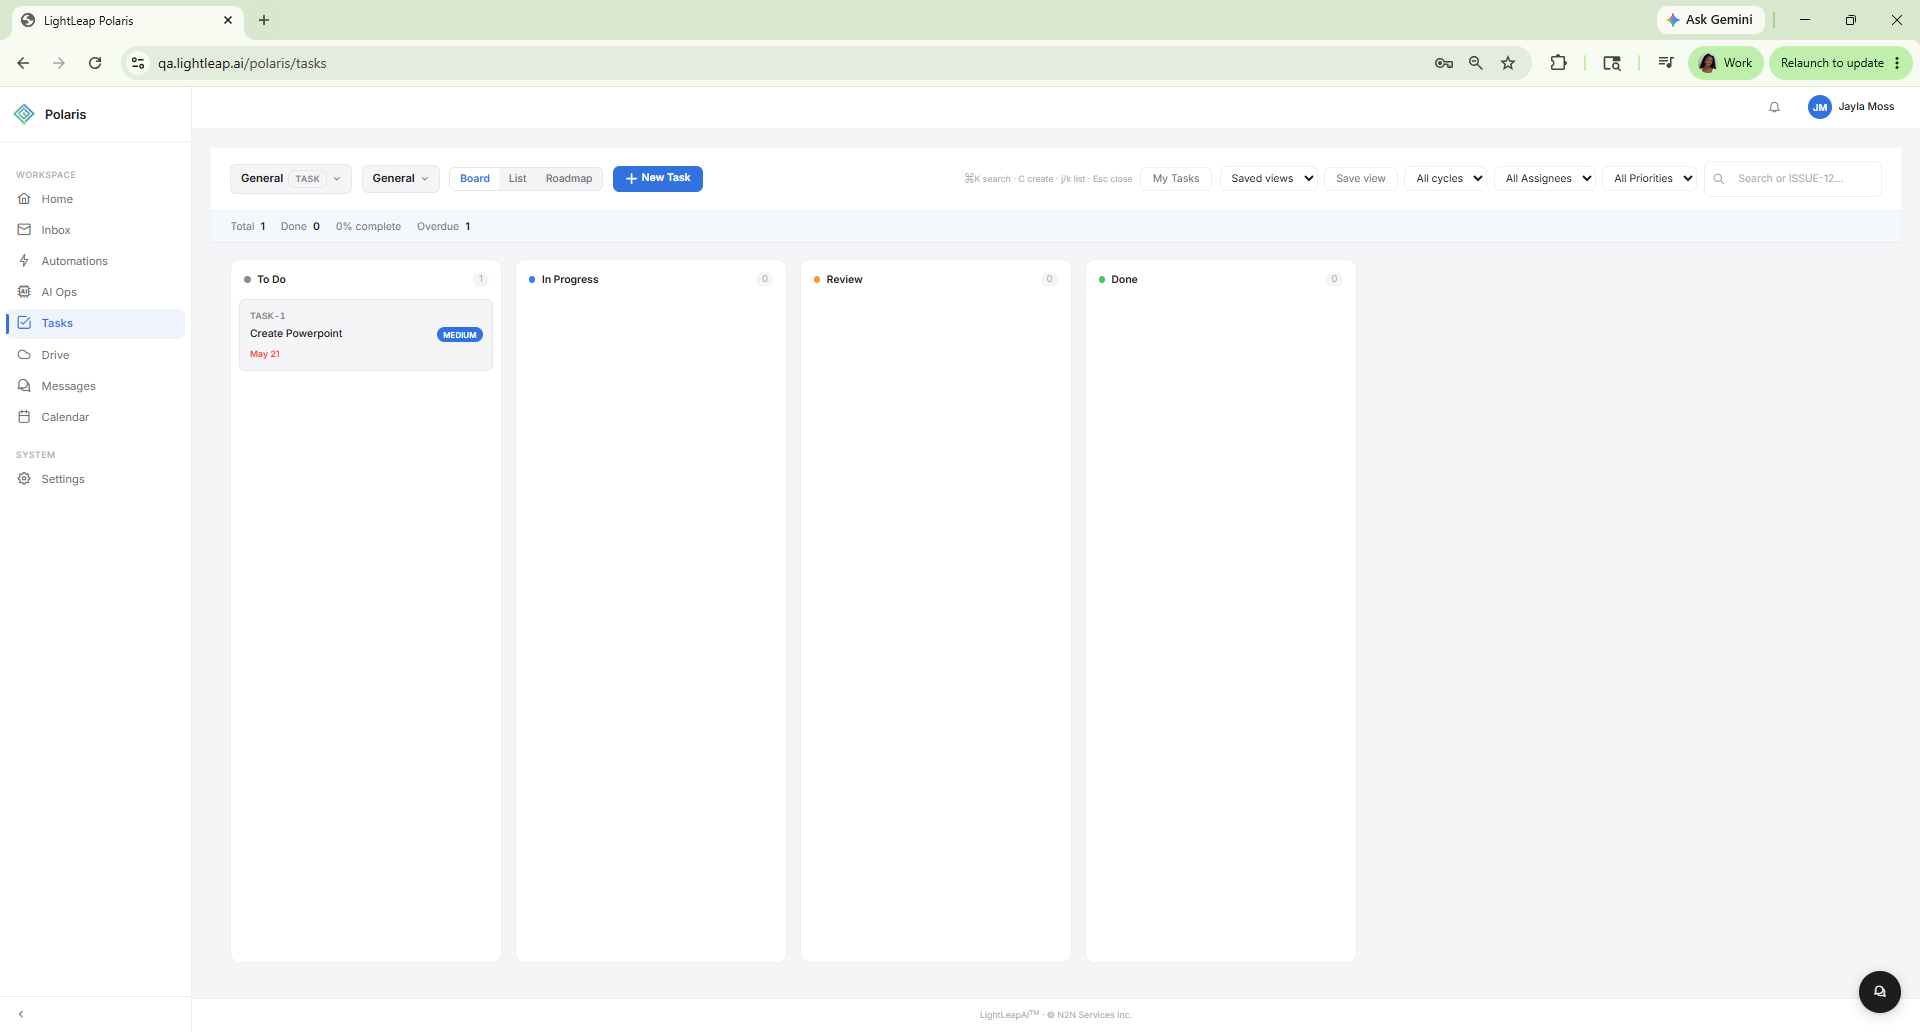The image size is (1920, 1032).
Task: Focus the Search or ISSUE field
Action: coord(1793,179)
